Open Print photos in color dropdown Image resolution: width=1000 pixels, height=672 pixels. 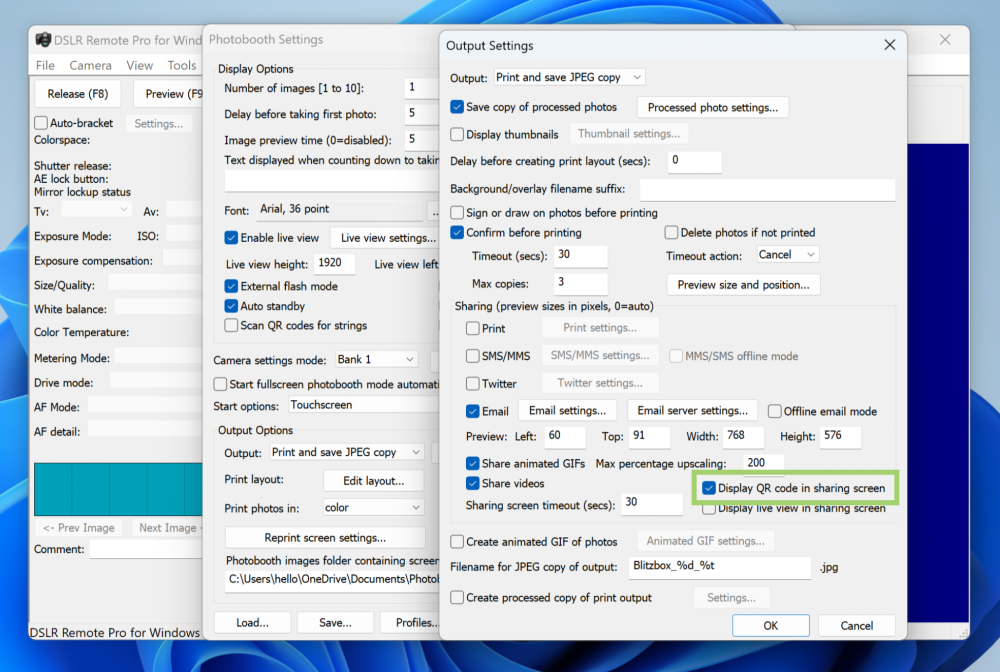pyautogui.click(x=373, y=508)
